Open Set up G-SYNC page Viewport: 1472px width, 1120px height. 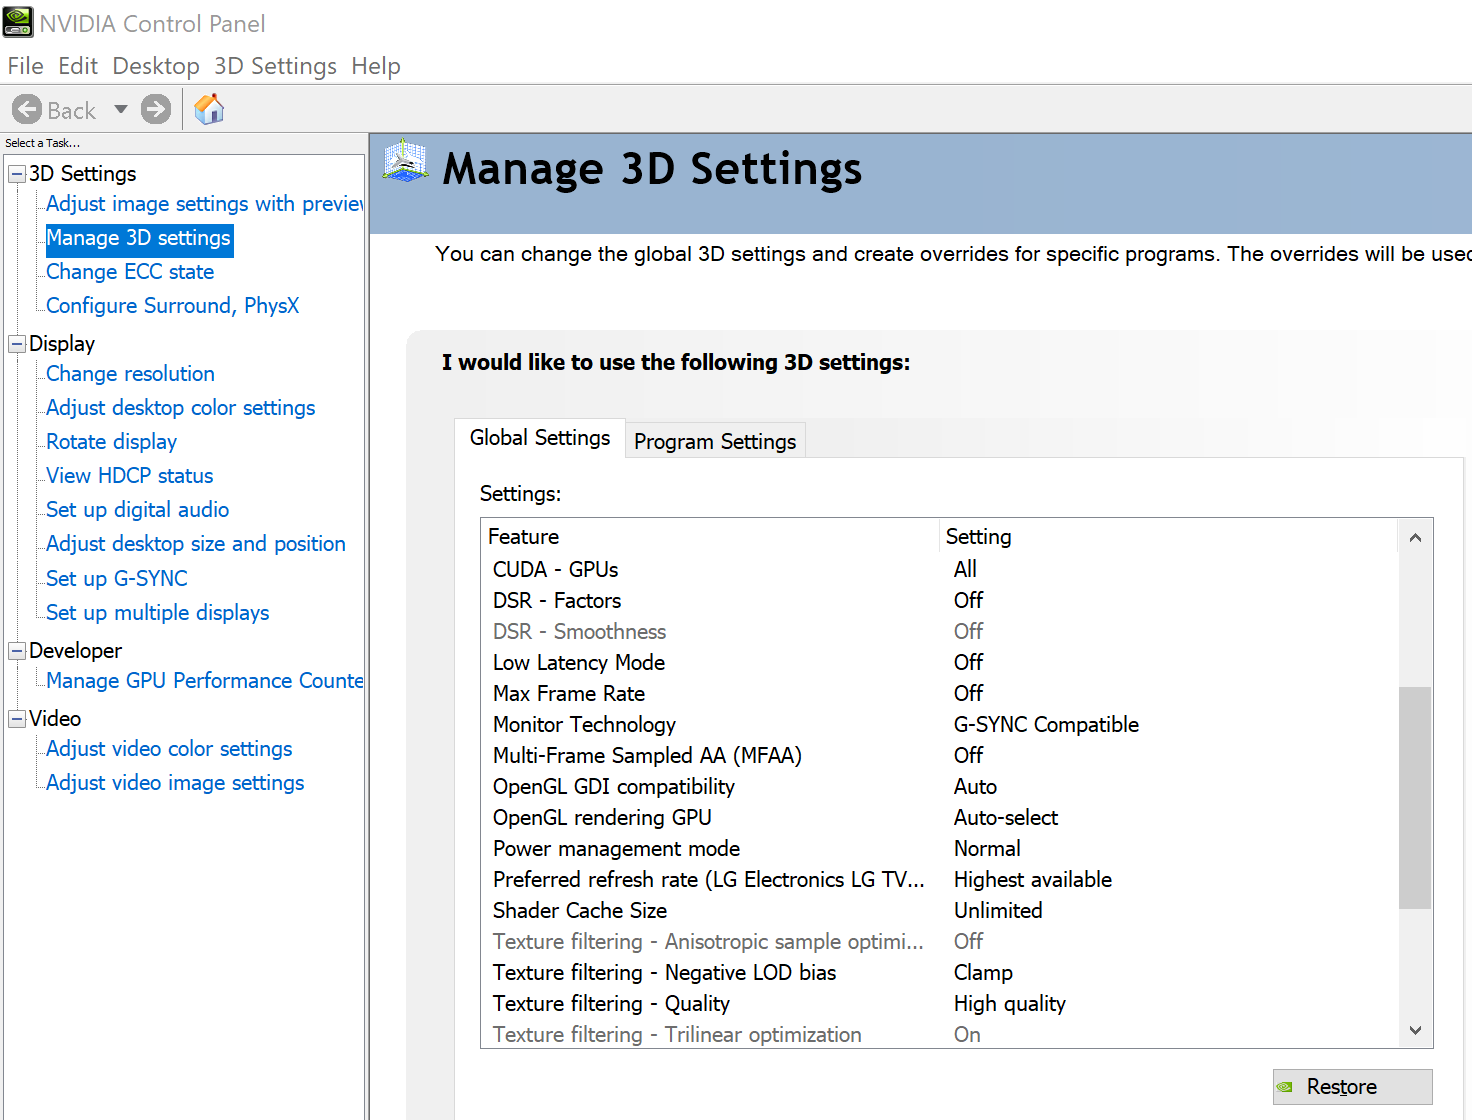[117, 579]
